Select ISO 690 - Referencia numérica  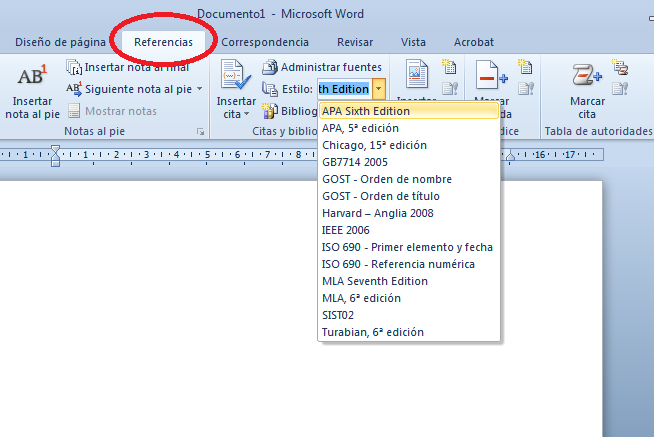tap(409, 264)
